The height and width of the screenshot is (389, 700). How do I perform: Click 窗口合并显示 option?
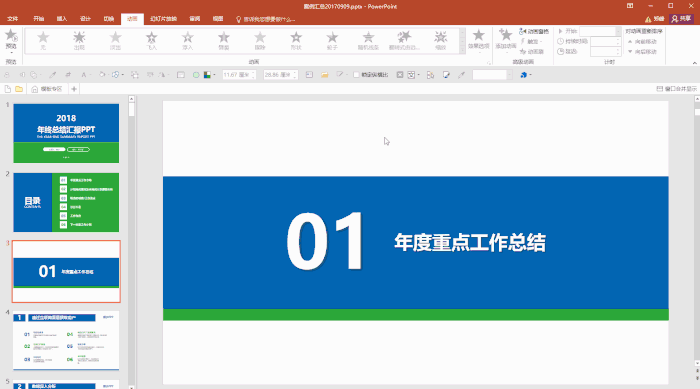click(676, 89)
